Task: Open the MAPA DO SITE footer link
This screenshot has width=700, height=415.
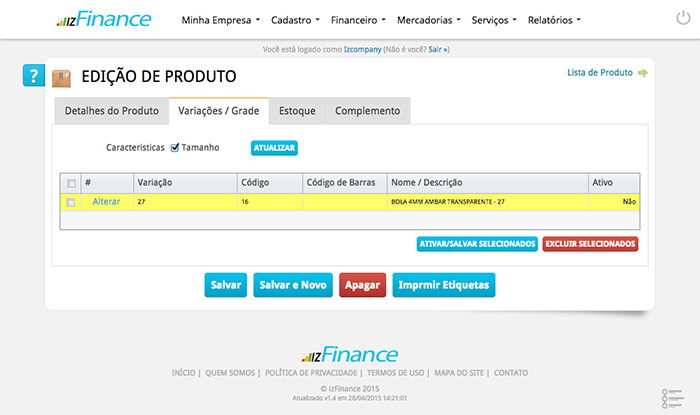Action: [x=459, y=373]
